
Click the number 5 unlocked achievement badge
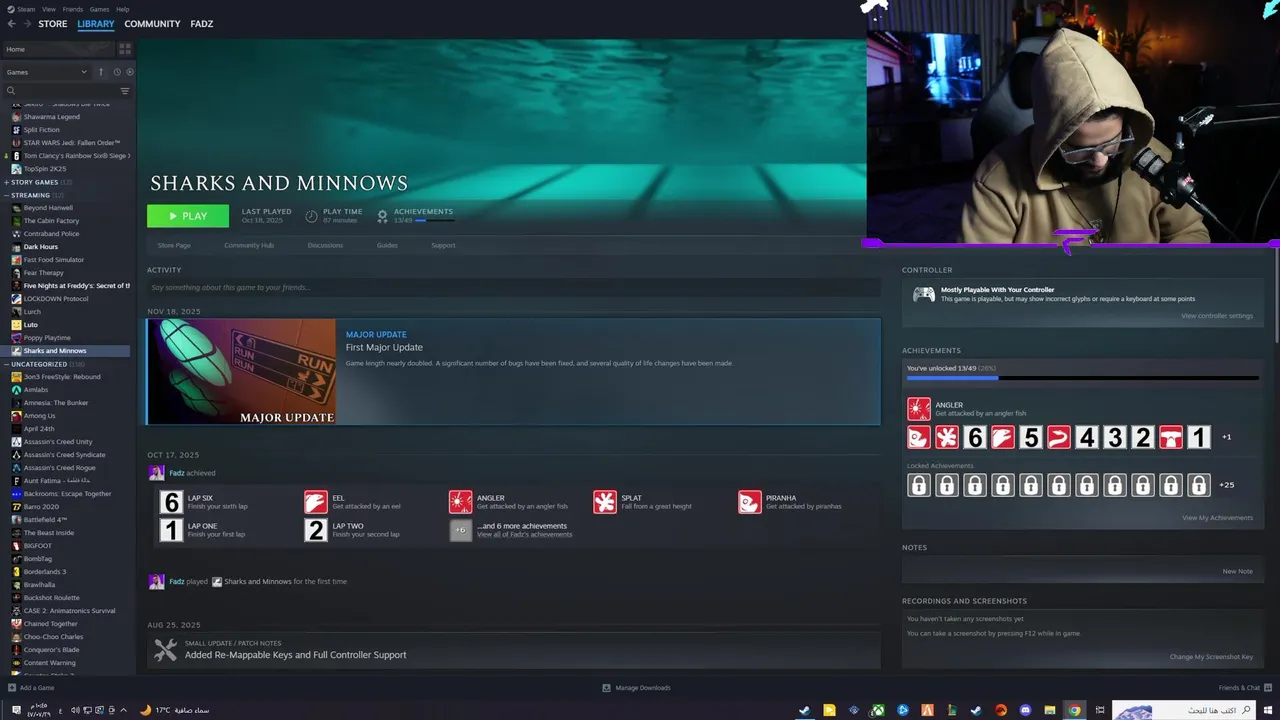[1030, 437]
